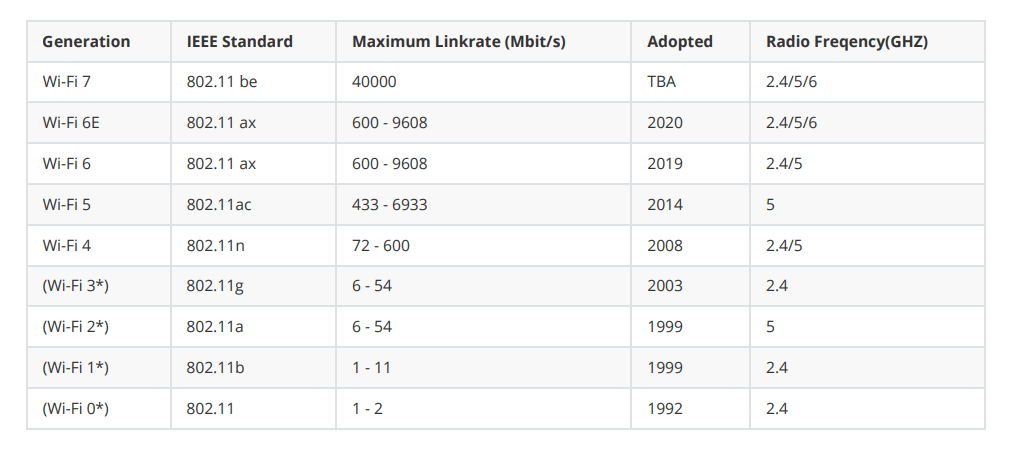Click the IEEE Standard column header
The width and height of the screenshot is (1029, 459).
[x=240, y=41]
